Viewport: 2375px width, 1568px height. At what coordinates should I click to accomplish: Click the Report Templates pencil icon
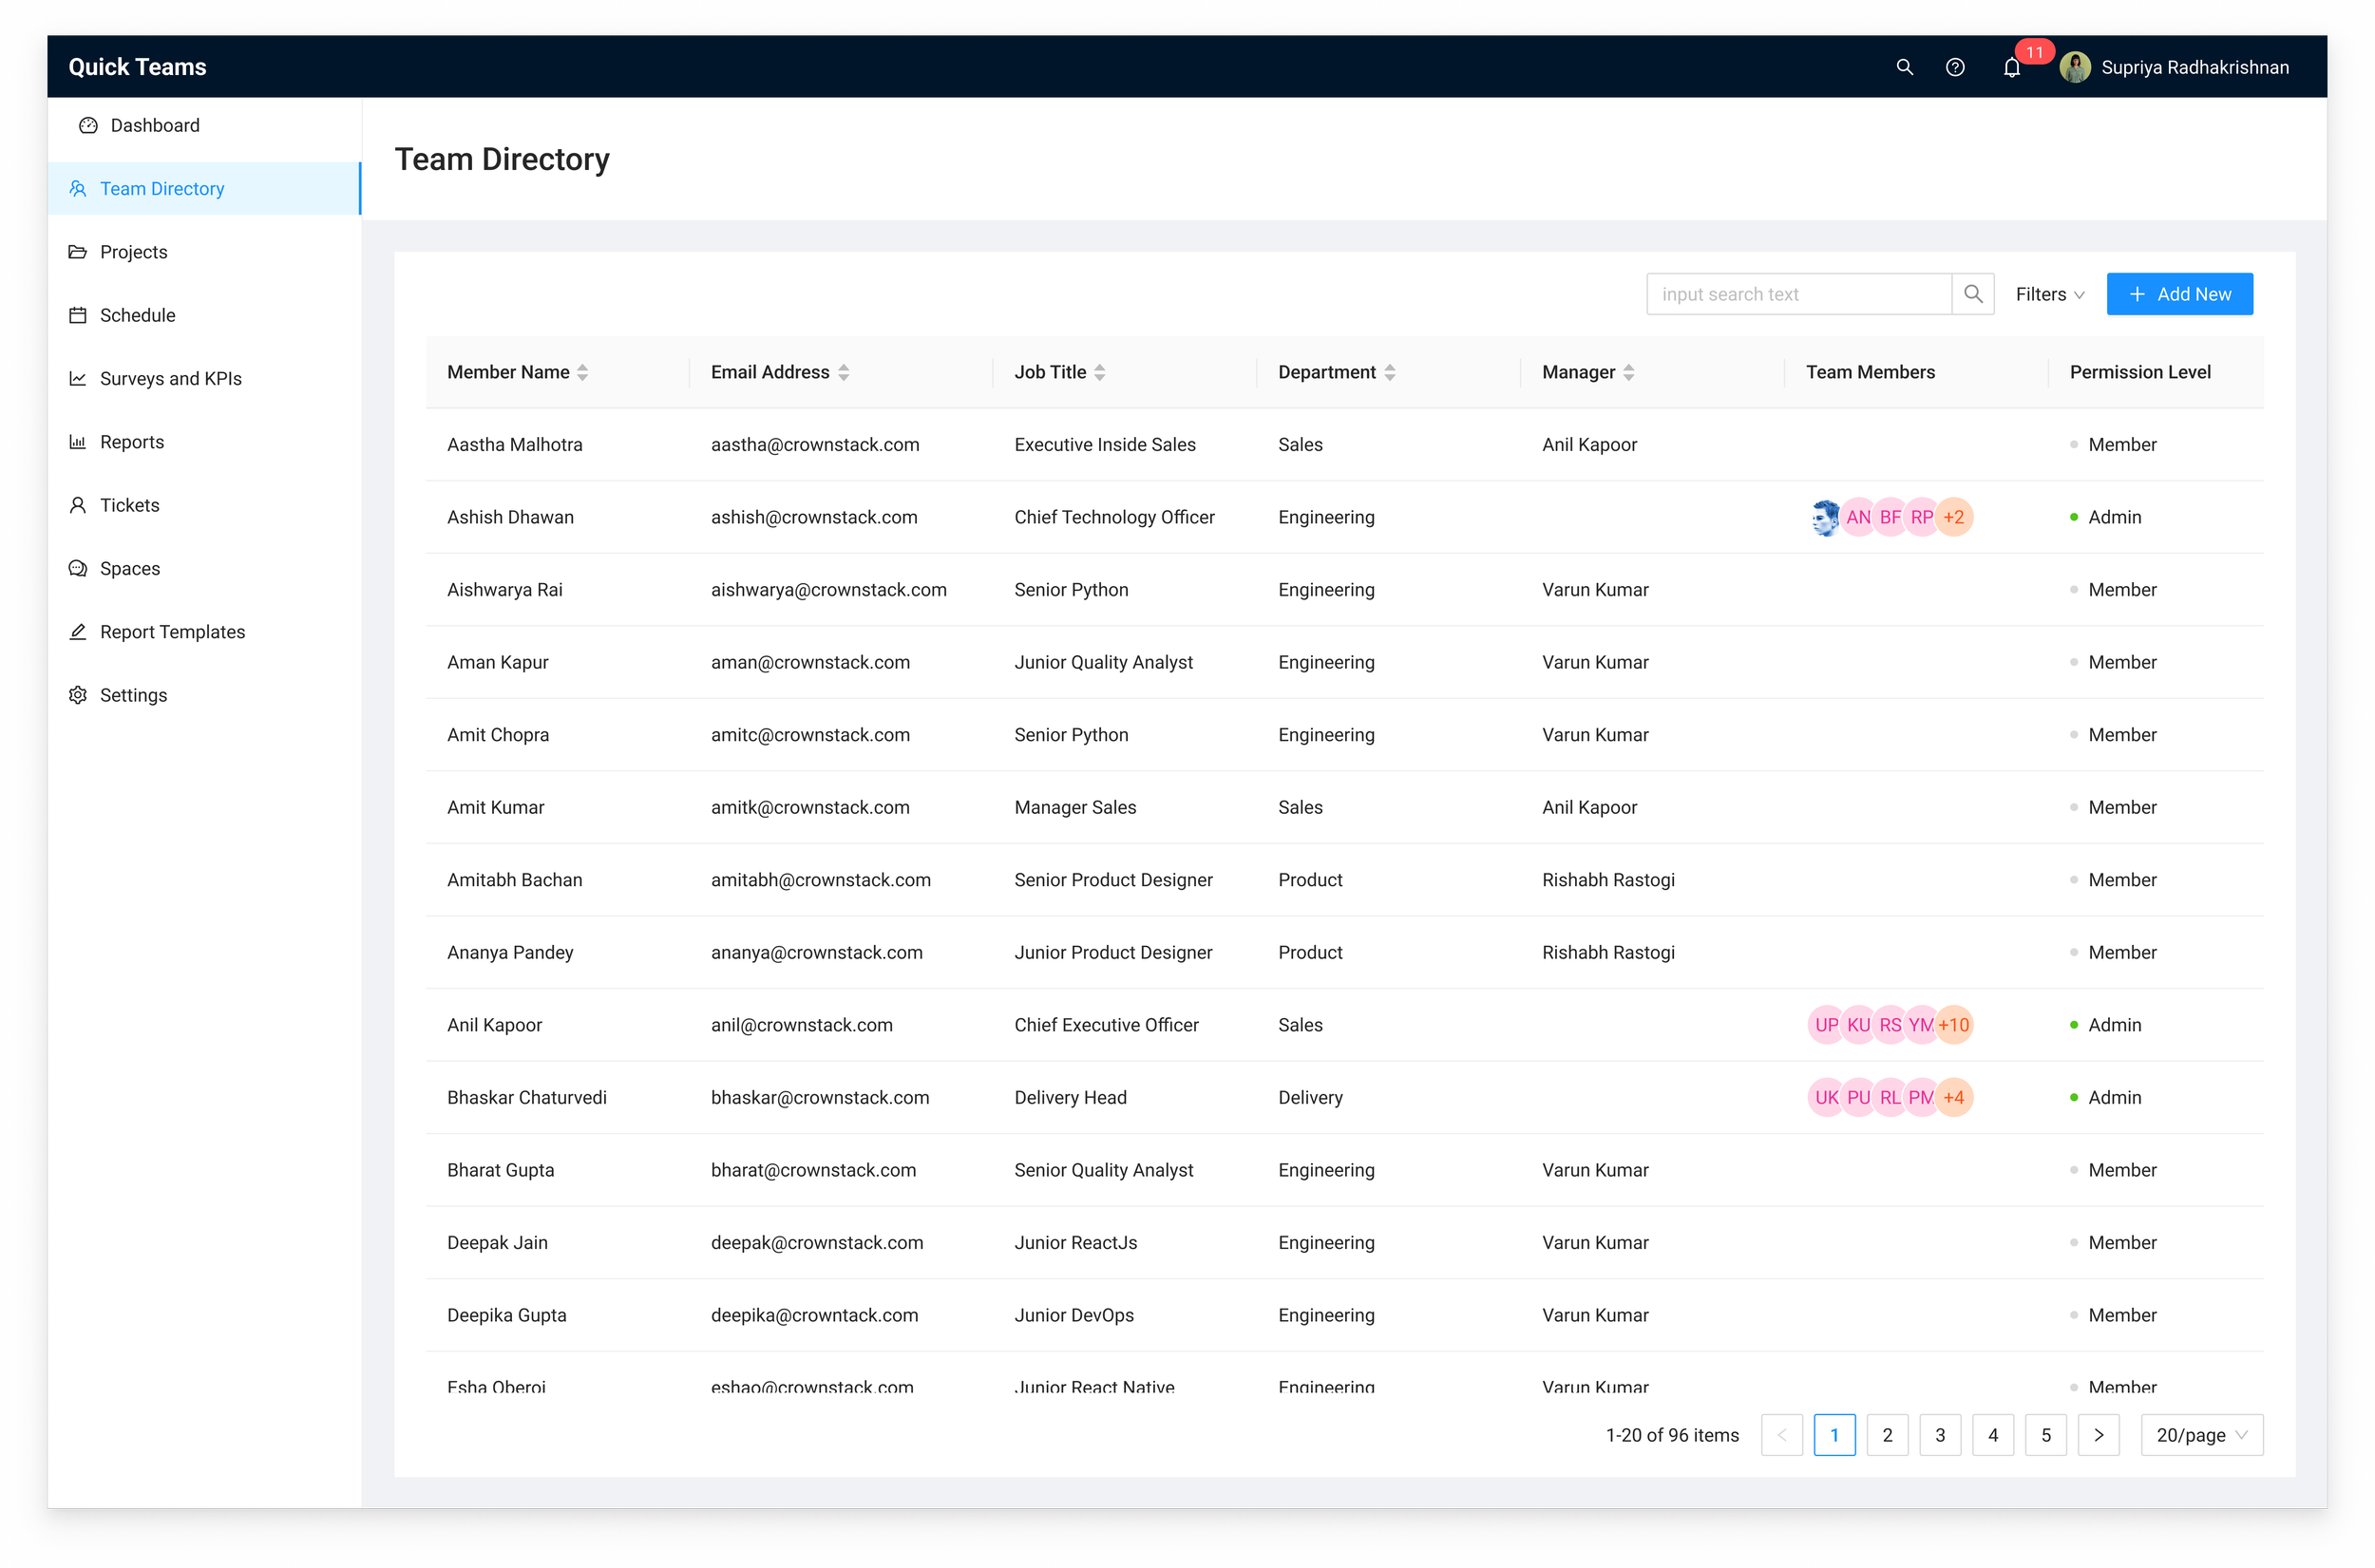pos(78,632)
